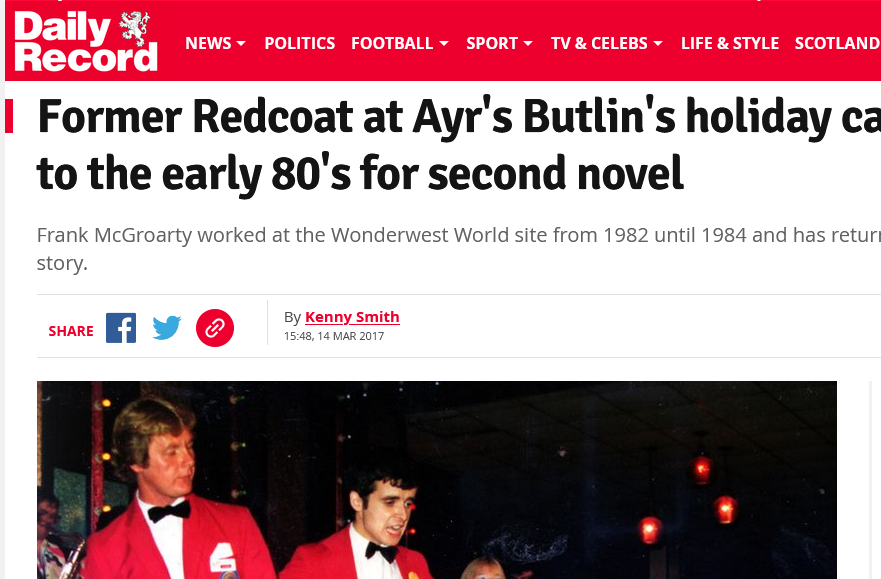Click the article headline about Former Redcoat
This screenshot has height=579, width=881.
[458, 145]
